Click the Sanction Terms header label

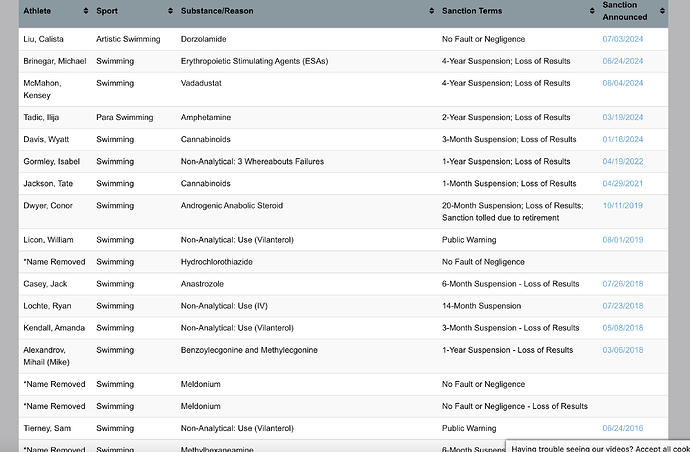pos(472,11)
